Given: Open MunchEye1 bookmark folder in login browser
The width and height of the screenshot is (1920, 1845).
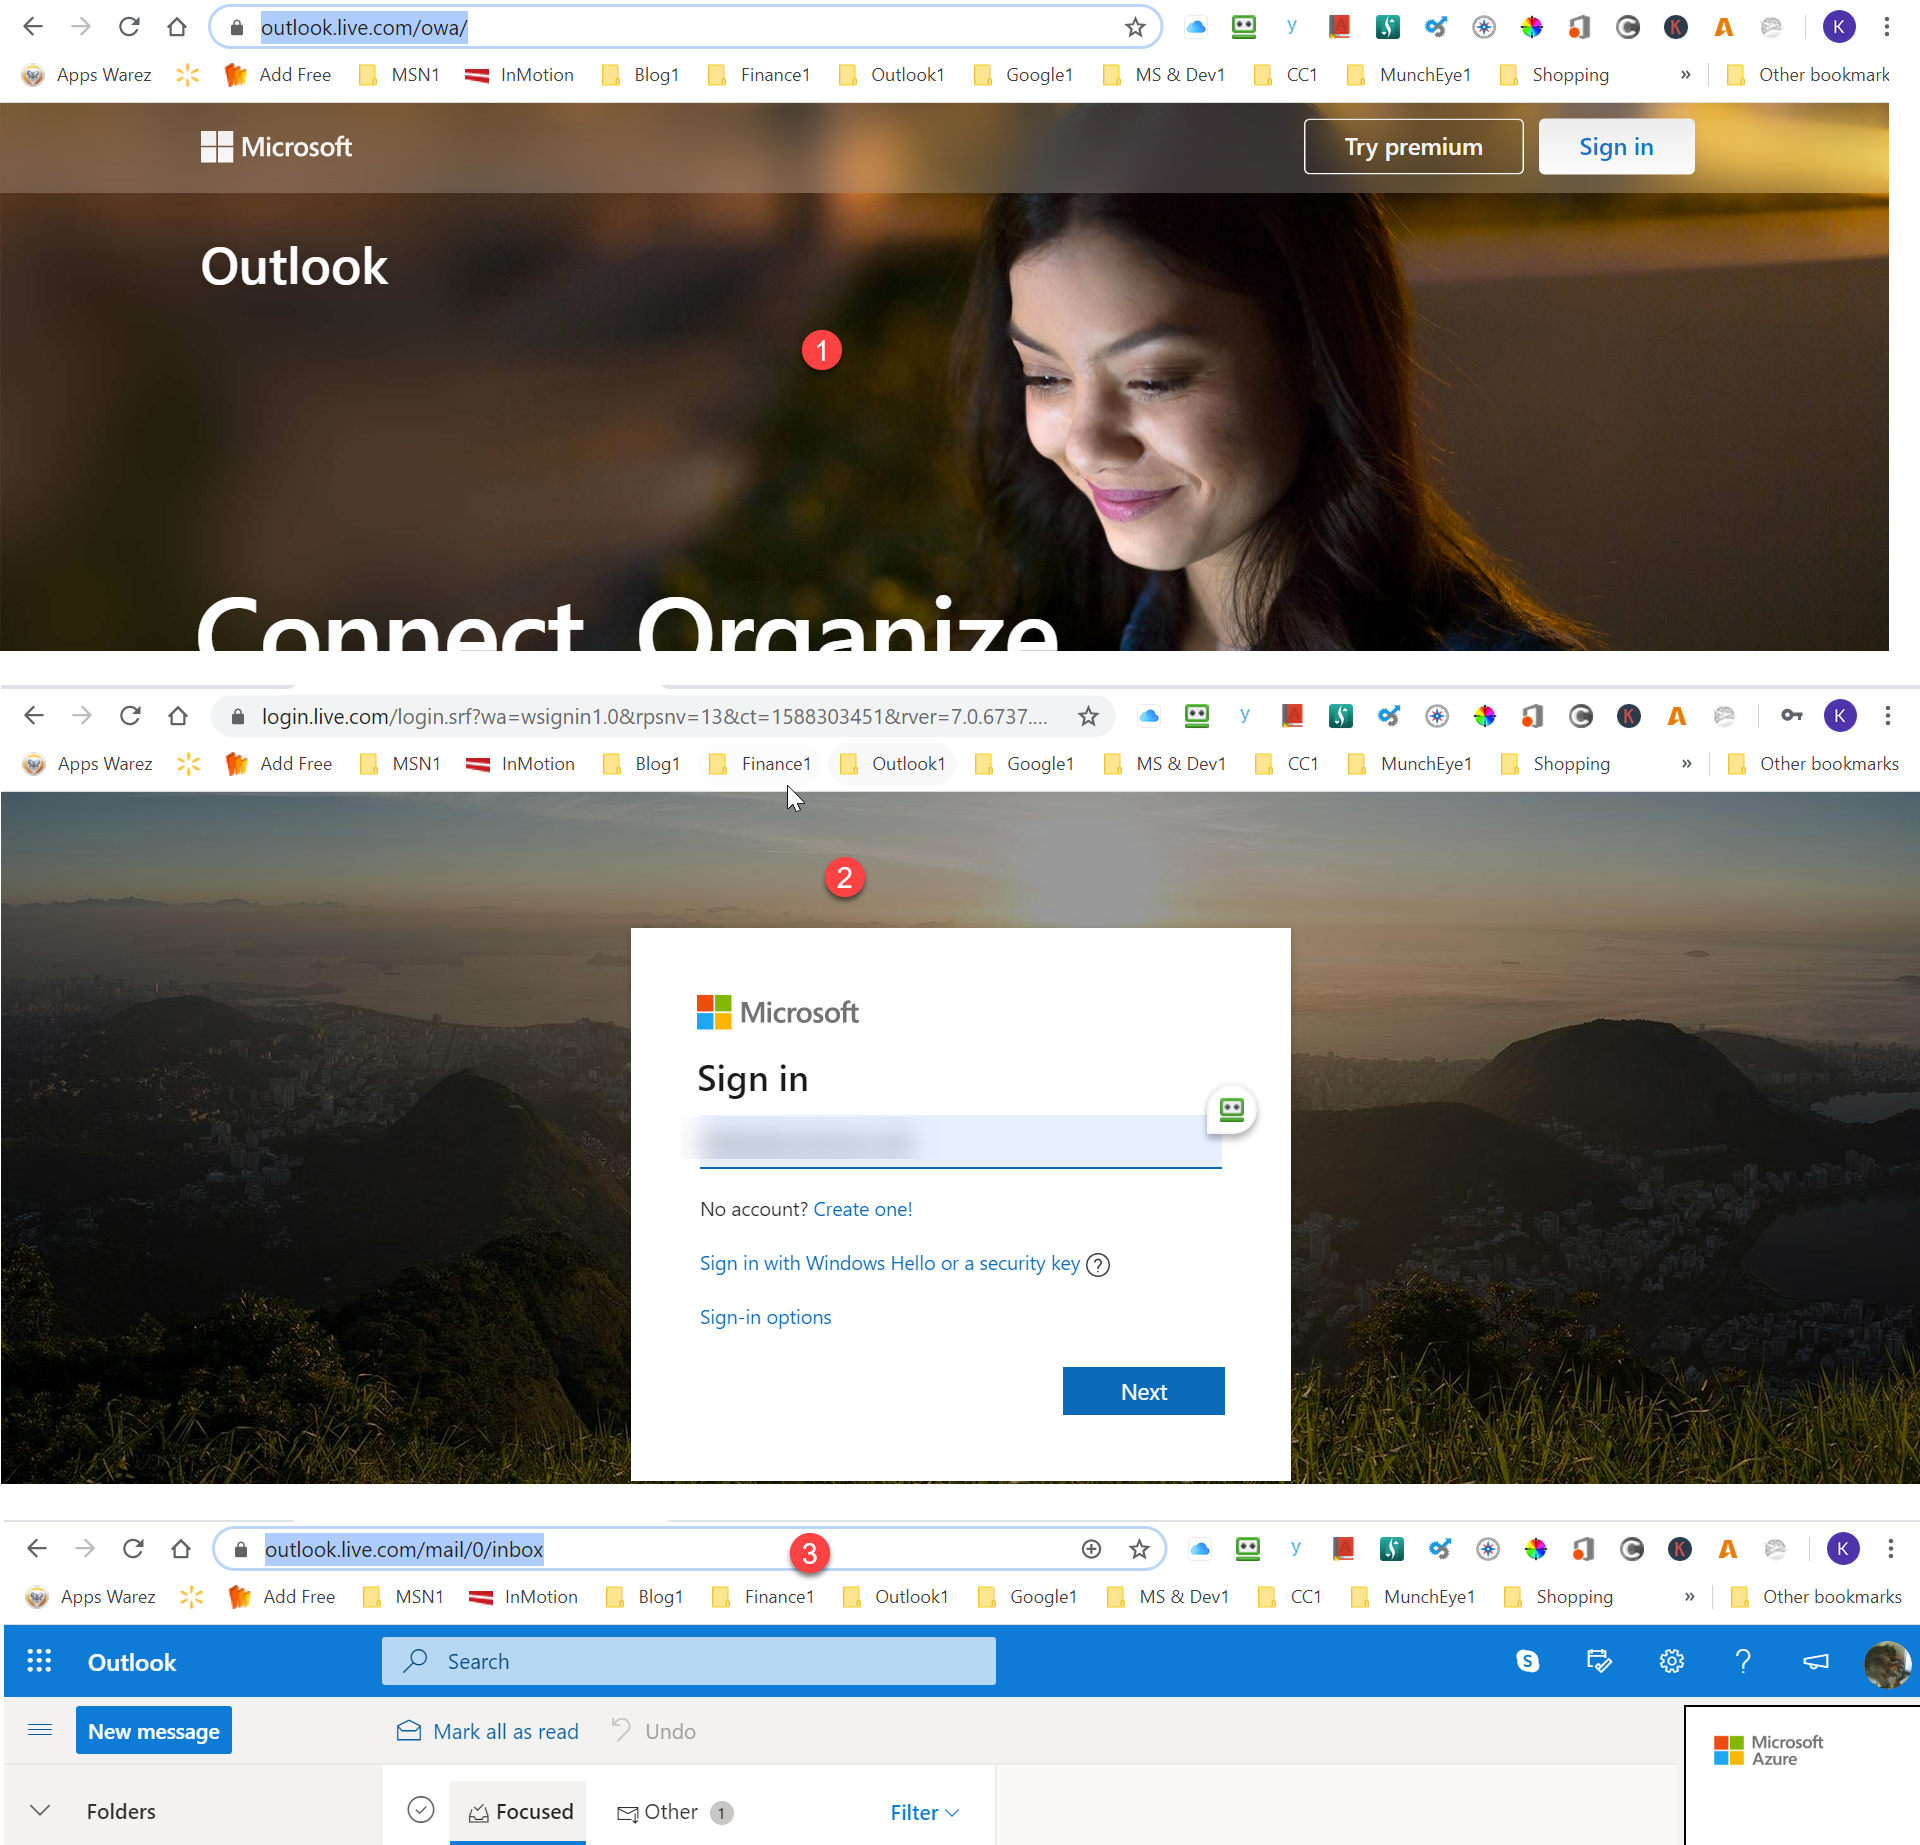Looking at the screenshot, I should tap(1411, 764).
